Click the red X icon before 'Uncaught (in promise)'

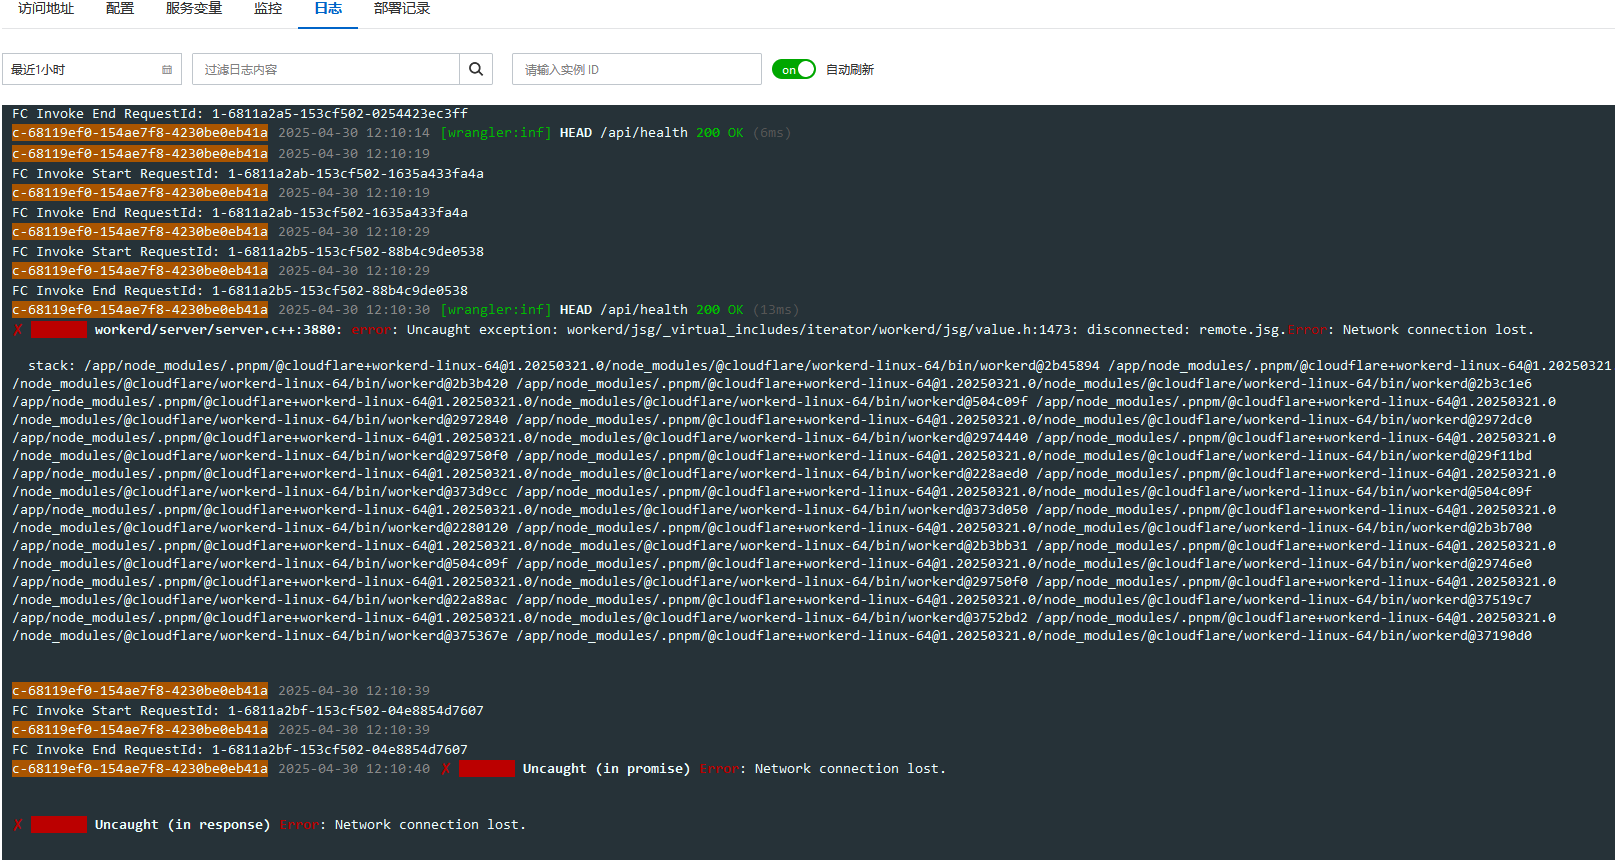[446, 769]
